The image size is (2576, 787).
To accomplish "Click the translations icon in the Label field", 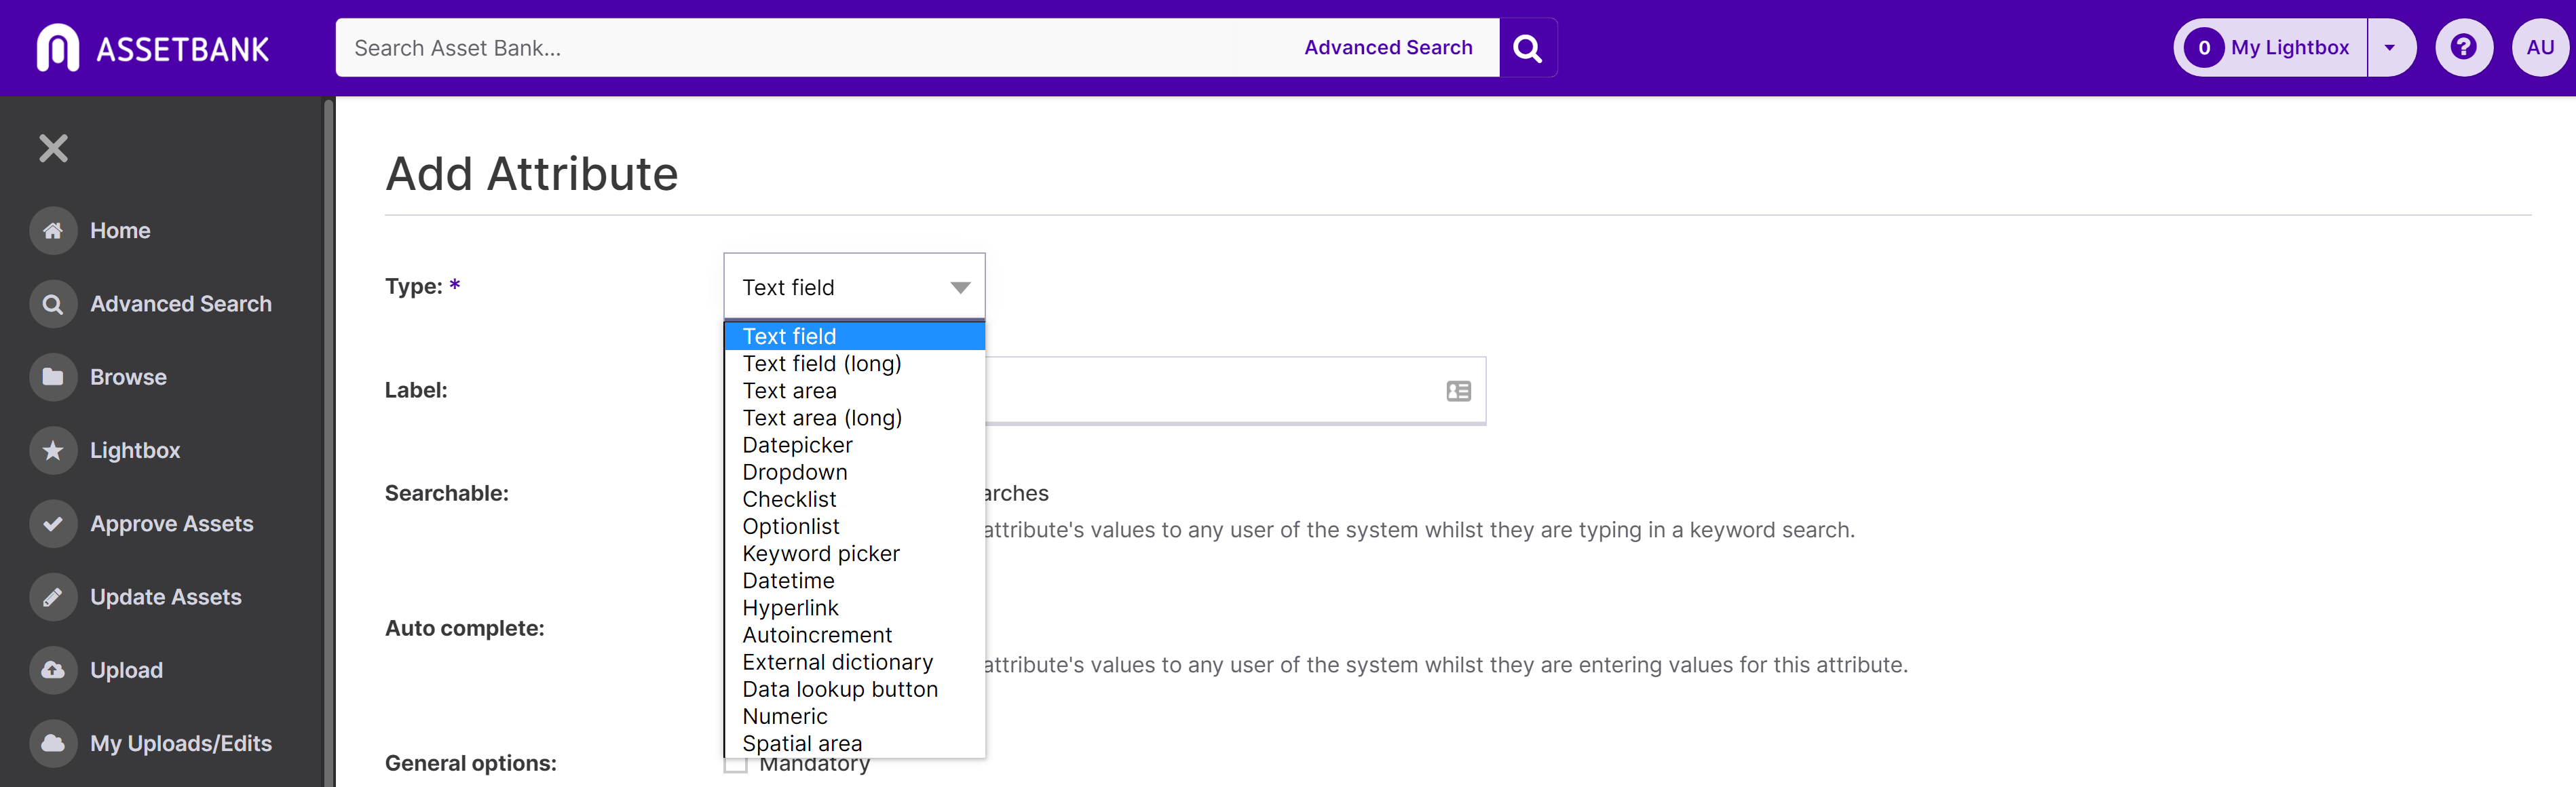I will point(1458,391).
